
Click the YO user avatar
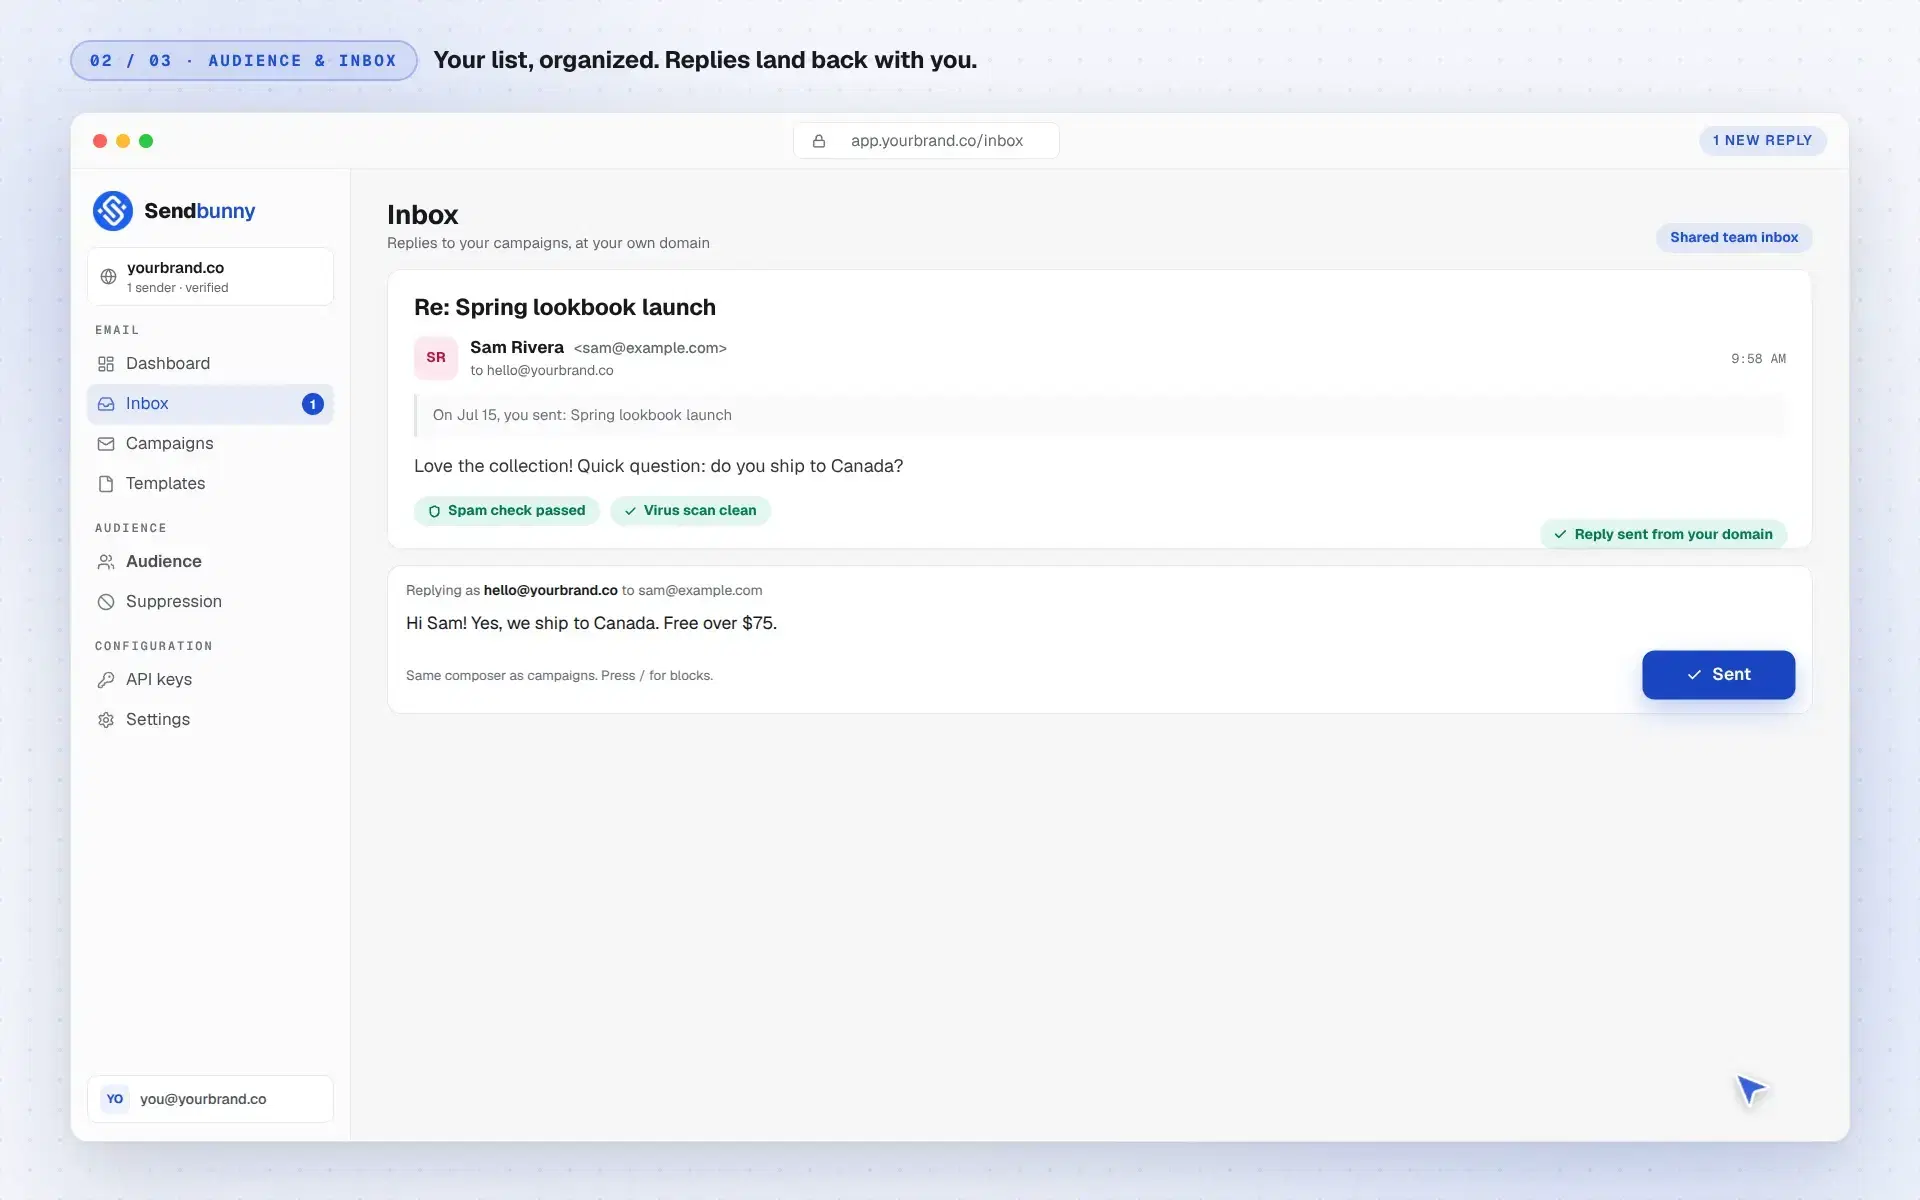115,1099
